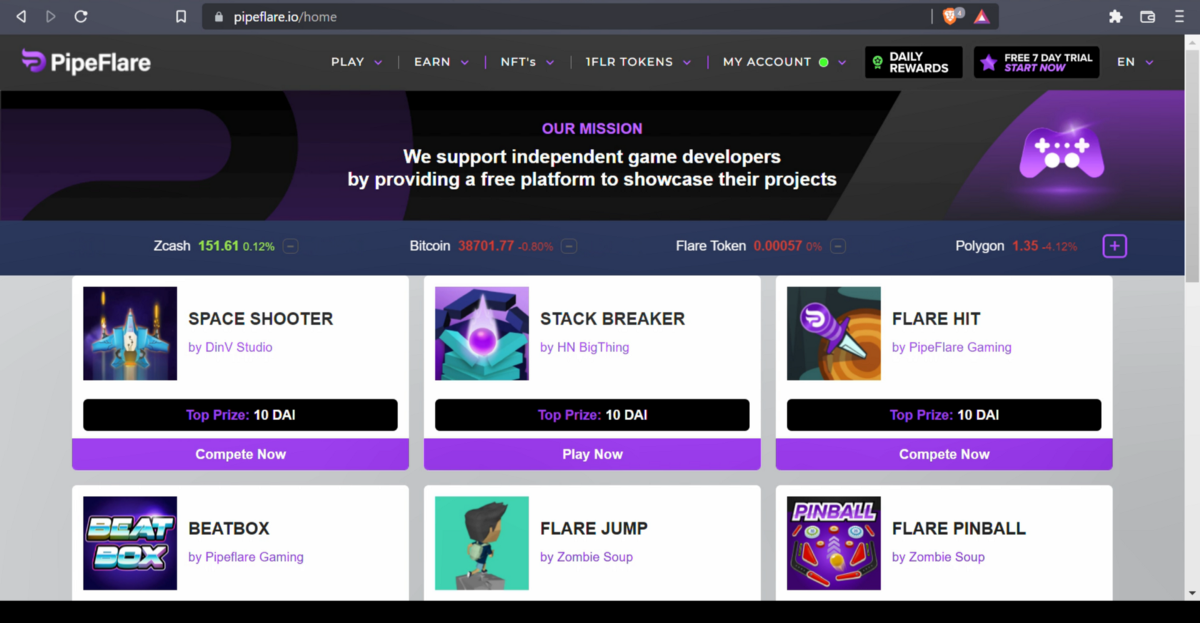Click the BEATBOX title
The height and width of the screenshot is (623, 1200).
click(229, 528)
